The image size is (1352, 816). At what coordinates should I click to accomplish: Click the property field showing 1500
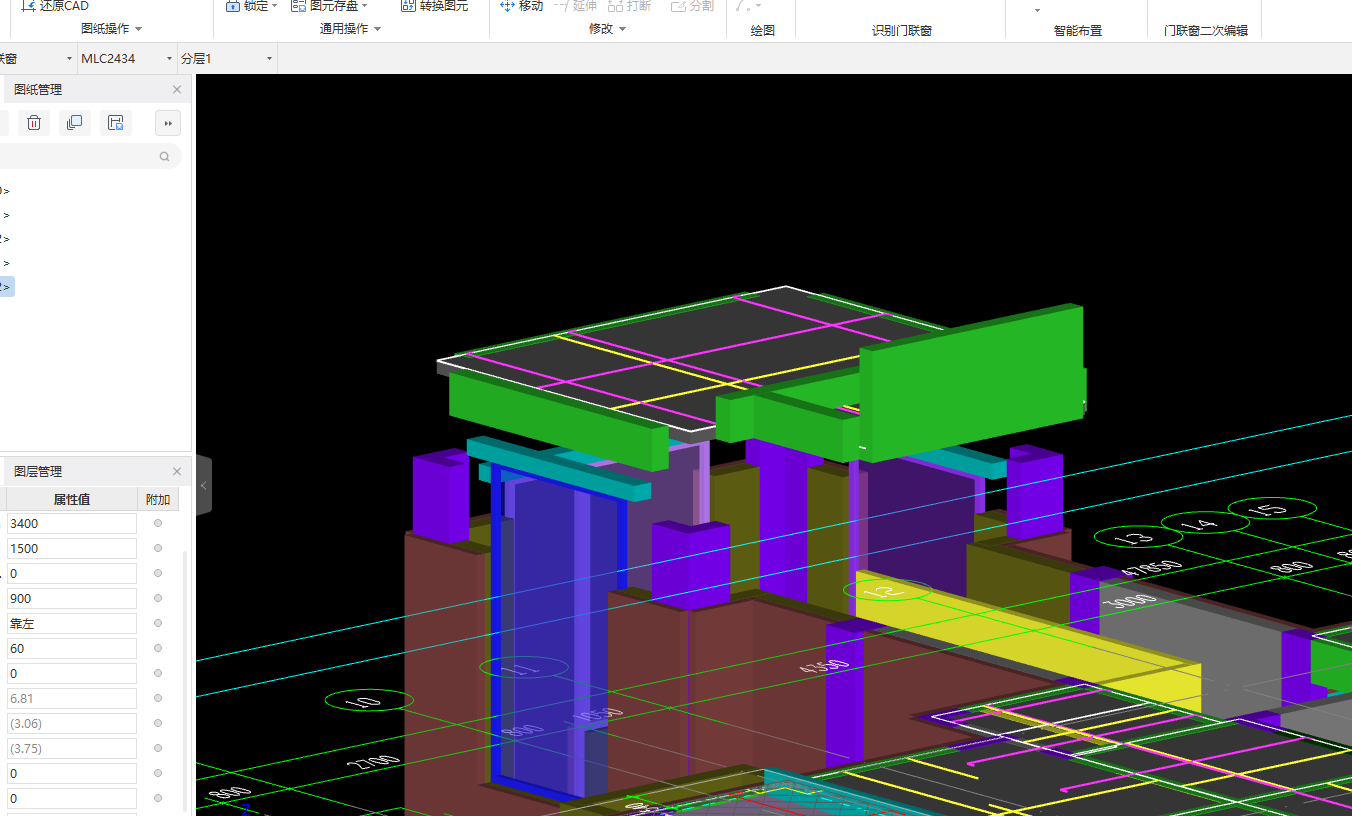tap(72, 548)
